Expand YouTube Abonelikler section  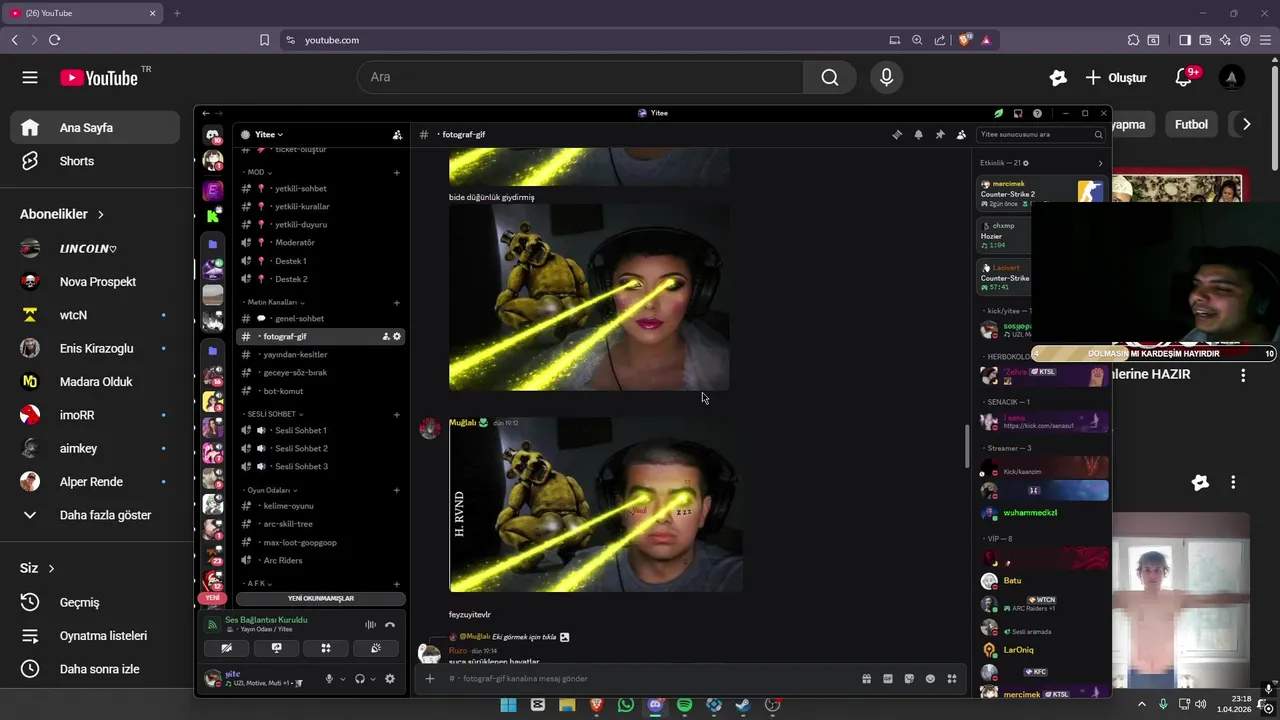coord(62,214)
